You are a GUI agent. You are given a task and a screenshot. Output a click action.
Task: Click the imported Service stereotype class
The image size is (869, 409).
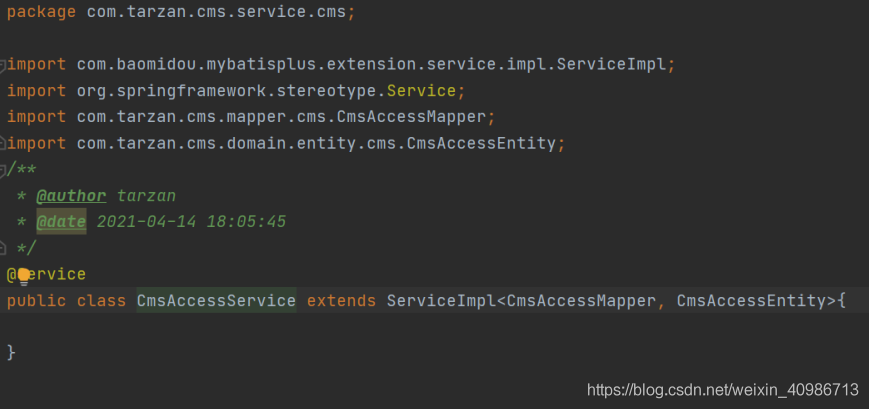421,90
